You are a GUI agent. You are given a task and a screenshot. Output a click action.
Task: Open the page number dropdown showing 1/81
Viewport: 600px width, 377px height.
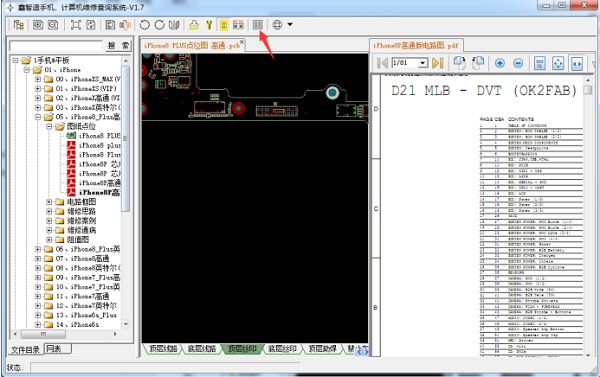[x=423, y=63]
